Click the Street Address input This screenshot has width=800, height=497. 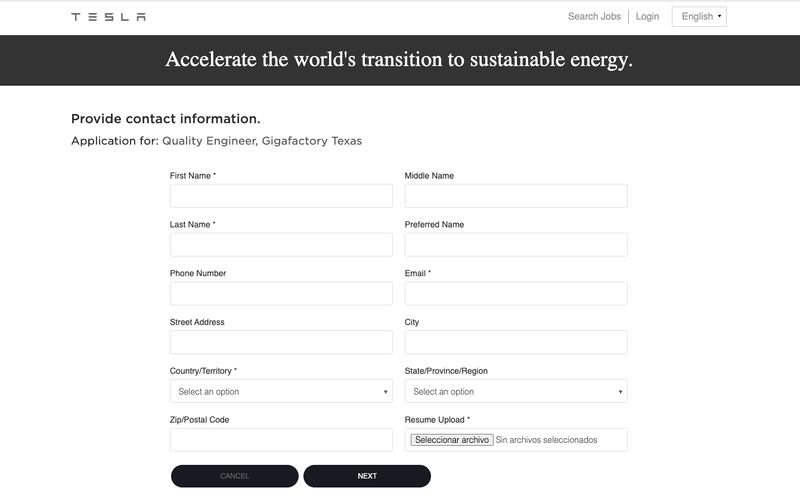pyautogui.click(x=281, y=342)
